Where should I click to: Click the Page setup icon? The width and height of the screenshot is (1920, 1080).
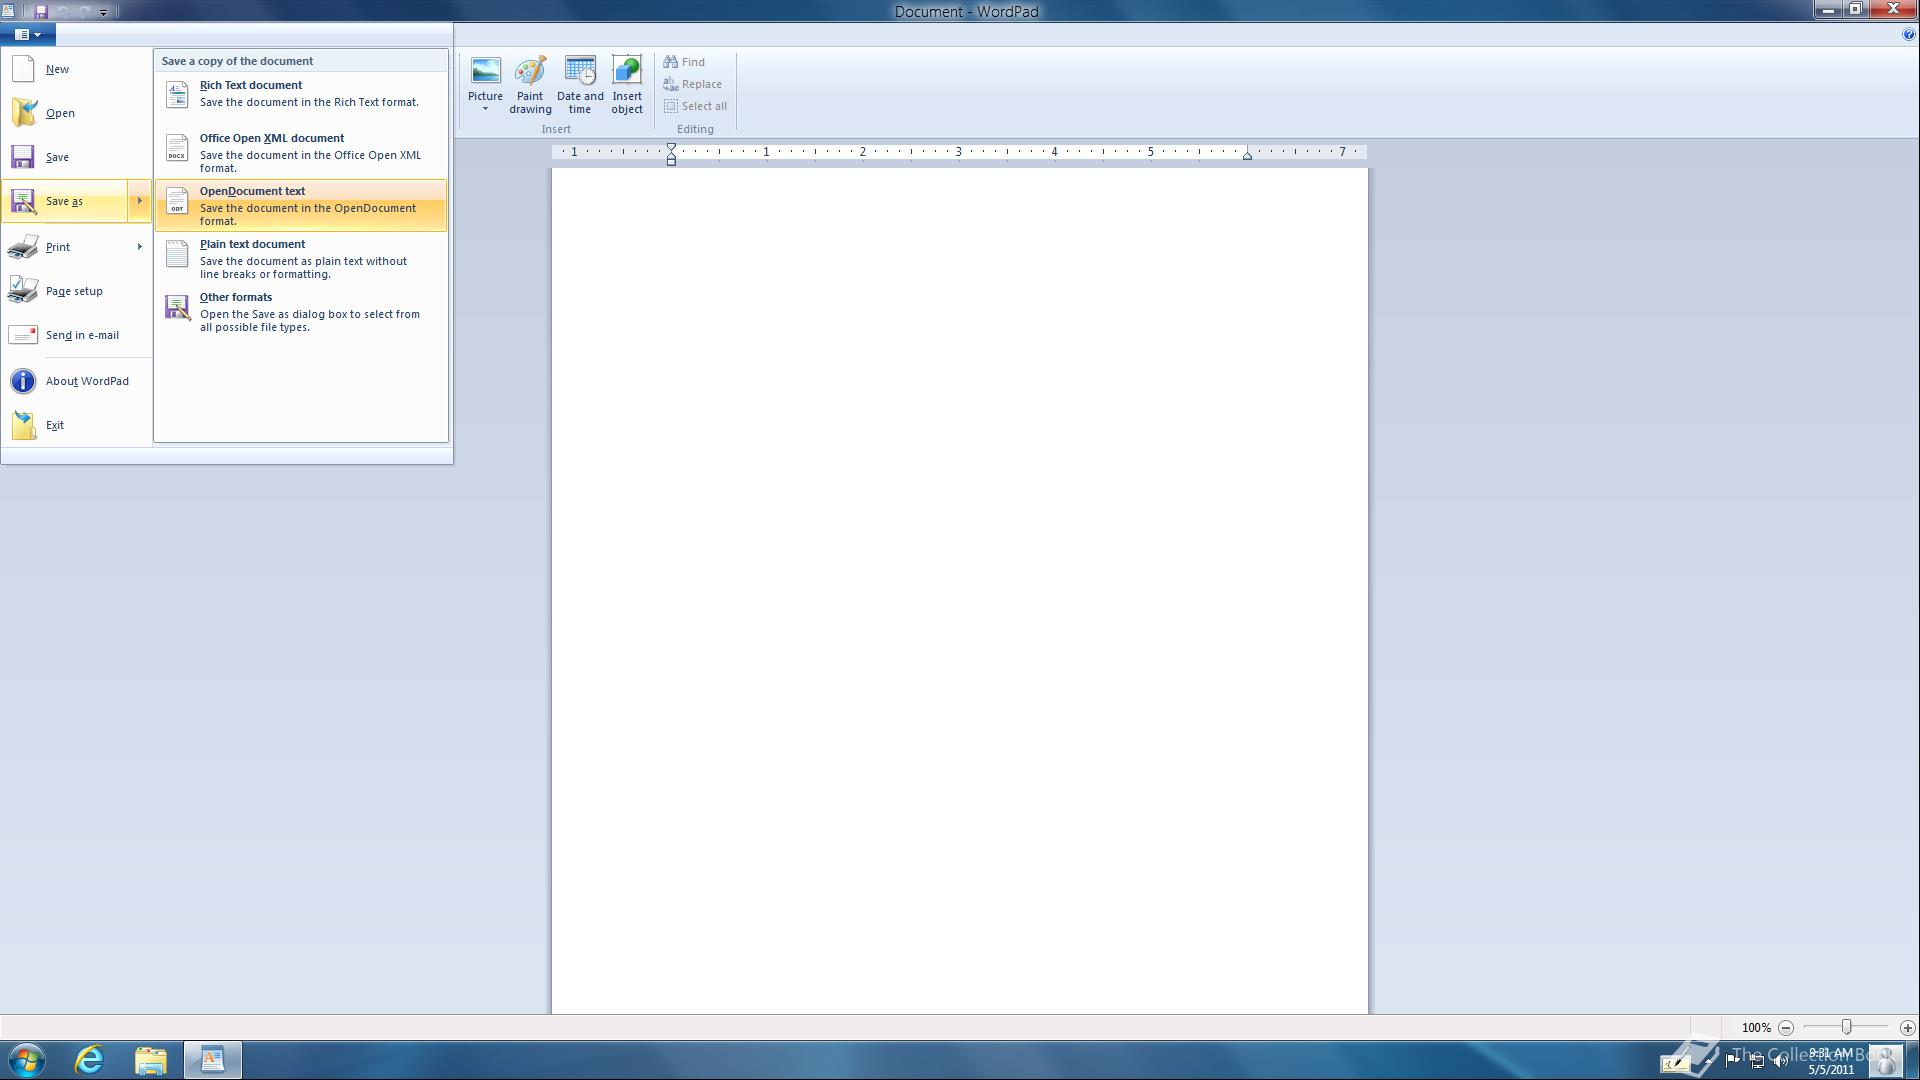tap(23, 291)
